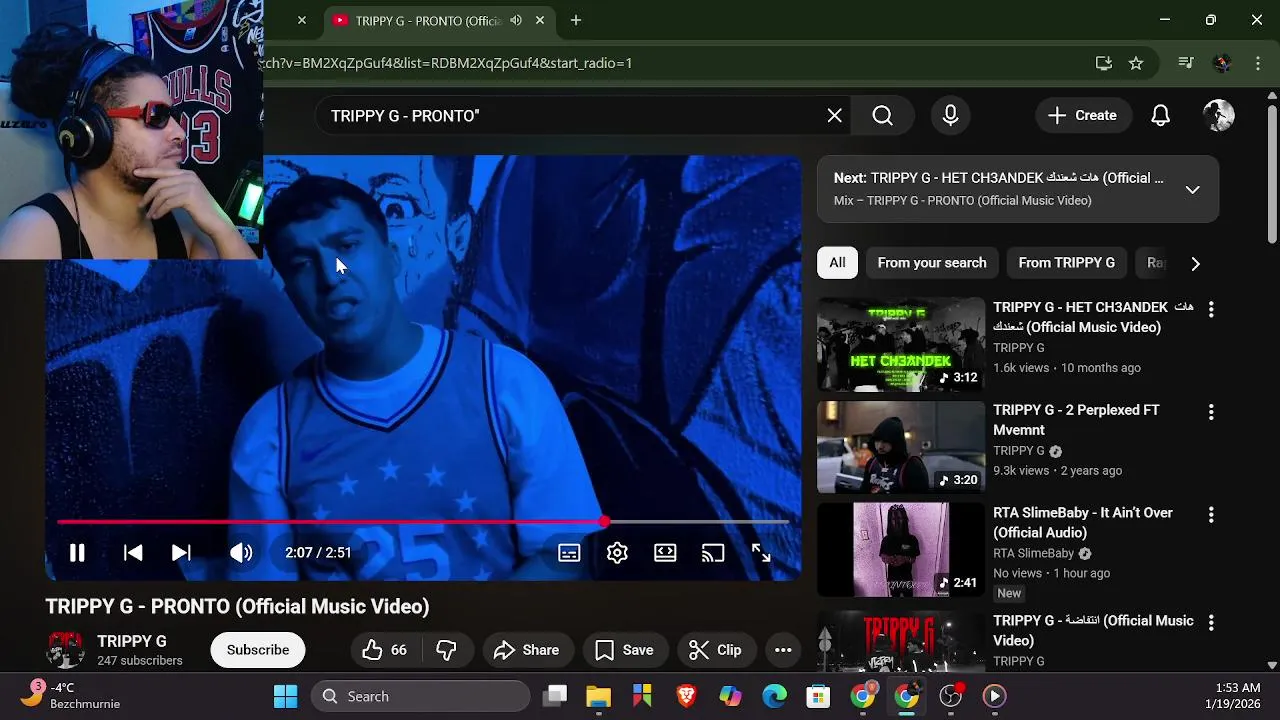Skip to next video
This screenshot has height=720, width=1280.
click(x=181, y=553)
